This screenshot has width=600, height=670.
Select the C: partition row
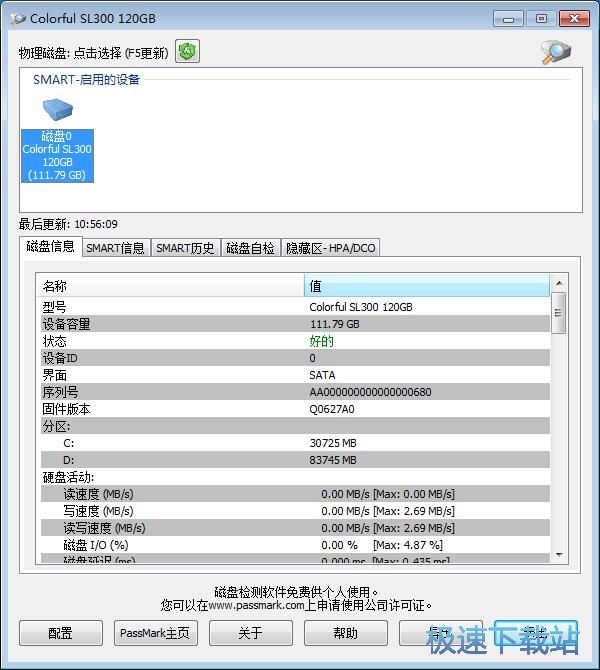point(295,443)
